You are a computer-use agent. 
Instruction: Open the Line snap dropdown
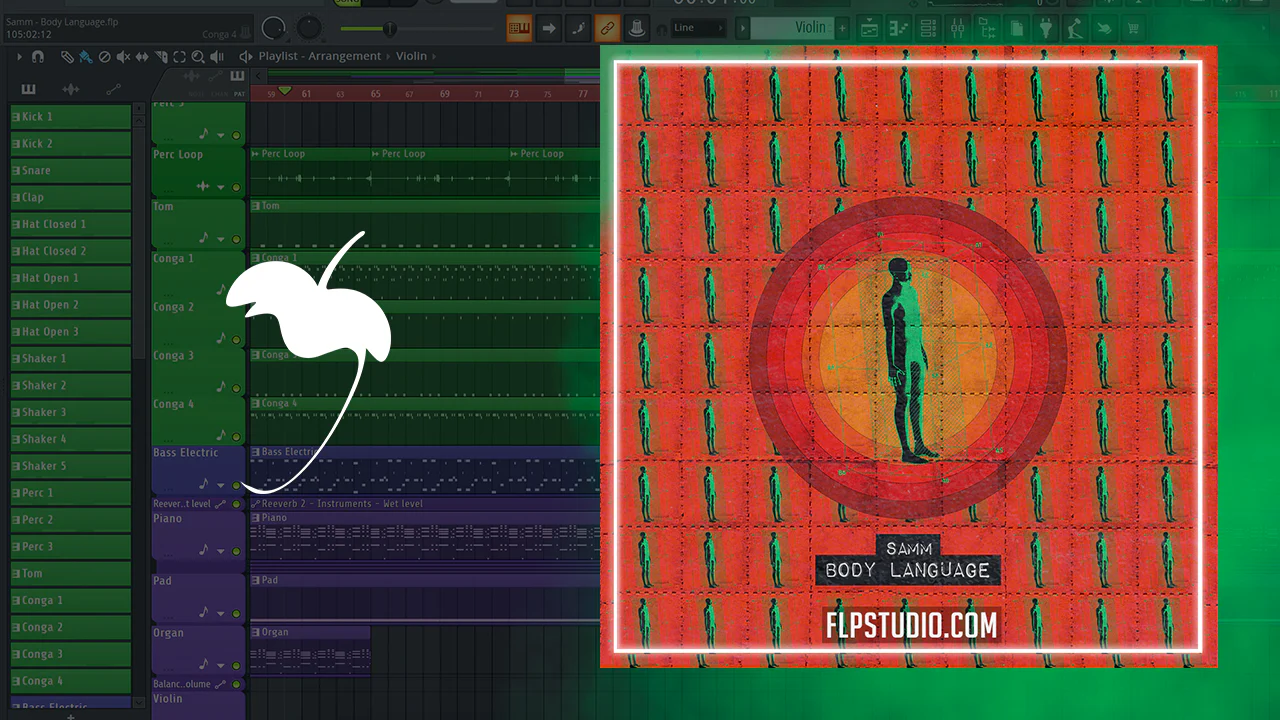(x=698, y=28)
